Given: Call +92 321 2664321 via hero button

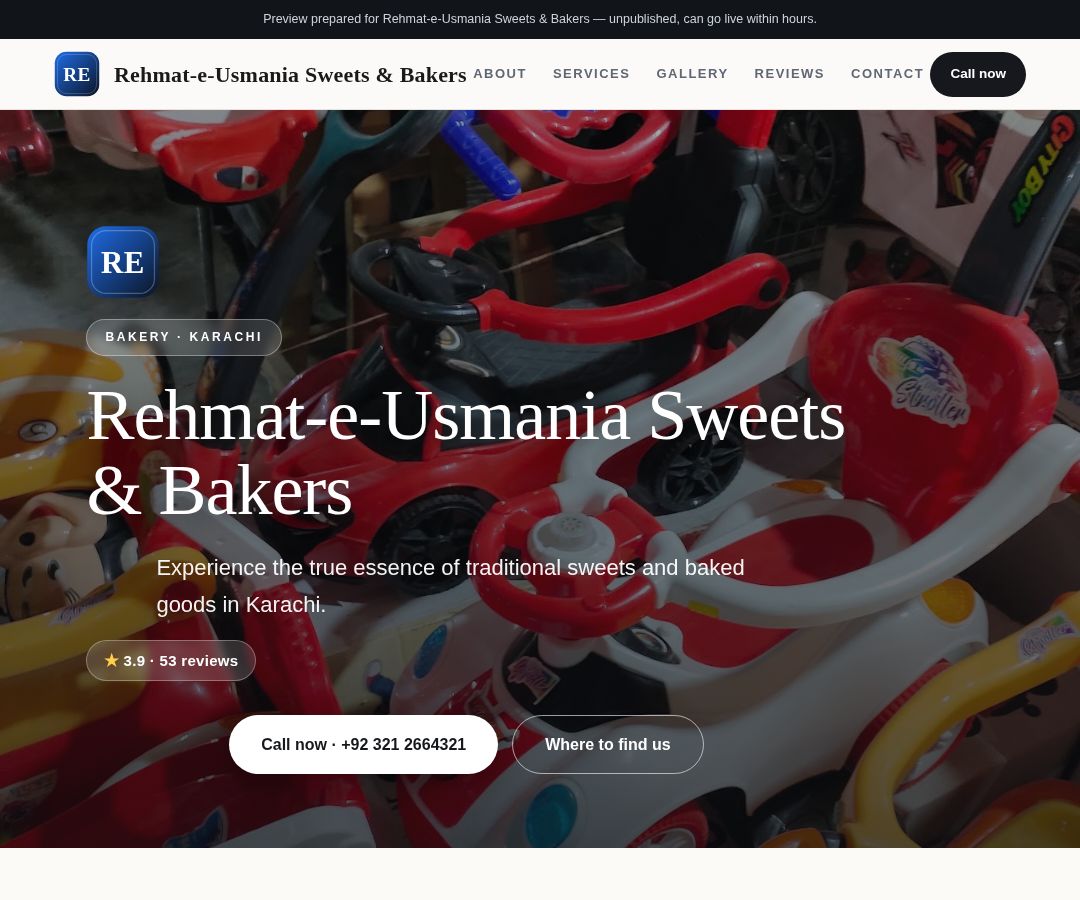Looking at the screenshot, I should tap(363, 744).
